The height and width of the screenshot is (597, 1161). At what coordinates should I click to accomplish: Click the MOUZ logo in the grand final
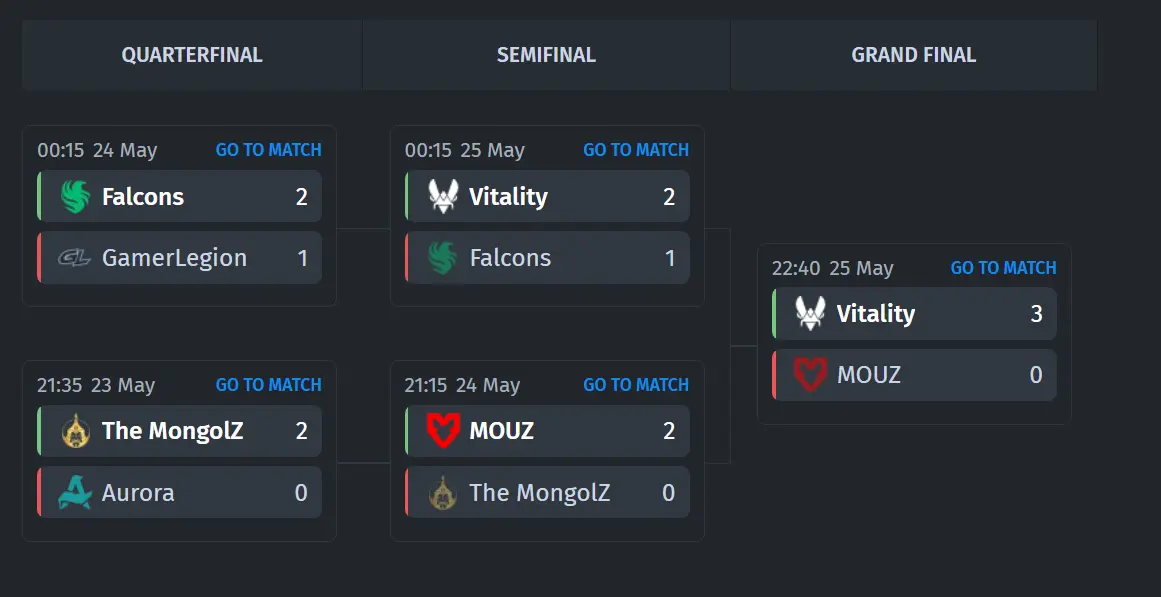(x=810, y=375)
